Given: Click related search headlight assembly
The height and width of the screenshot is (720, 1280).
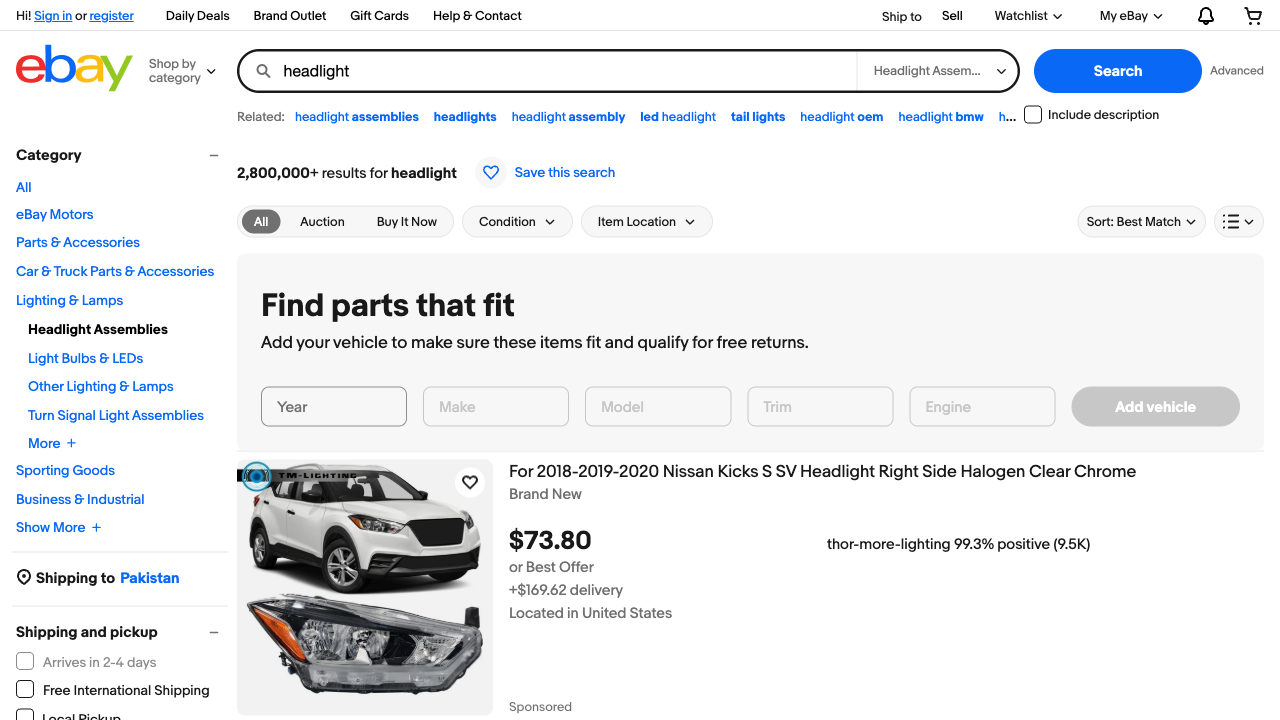Looking at the screenshot, I should (x=568, y=117).
